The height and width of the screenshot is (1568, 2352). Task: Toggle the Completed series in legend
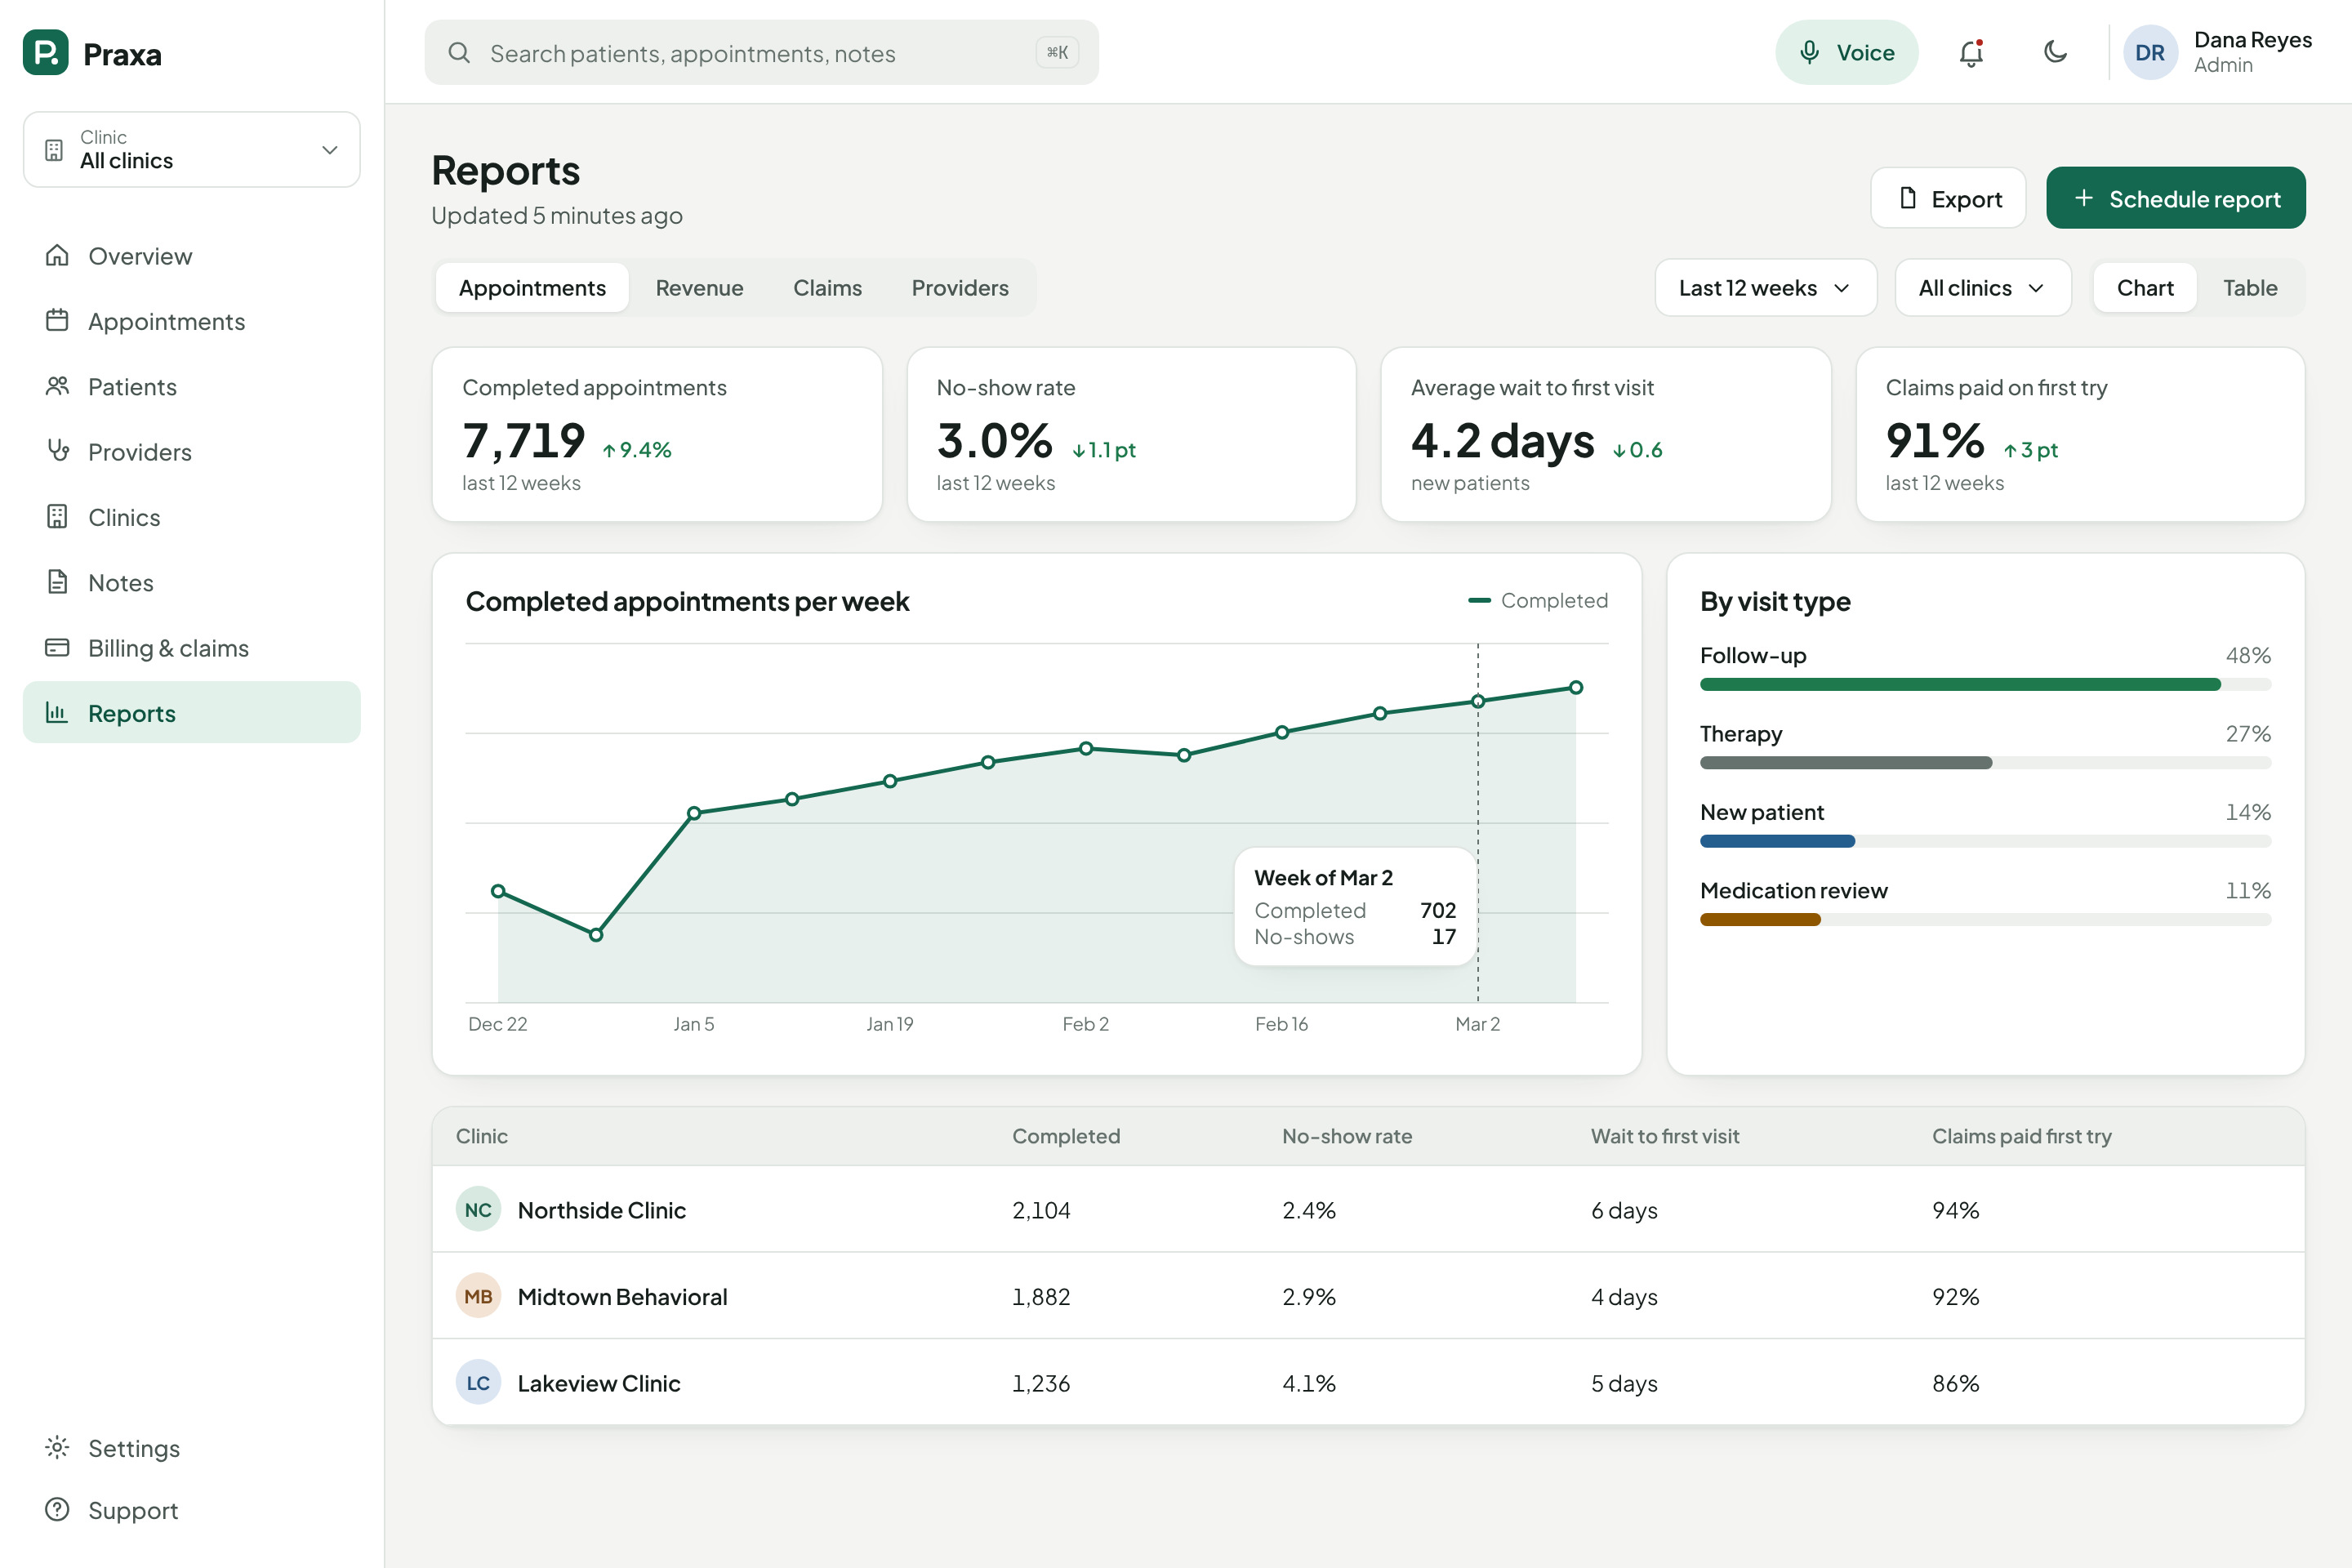pos(1538,600)
